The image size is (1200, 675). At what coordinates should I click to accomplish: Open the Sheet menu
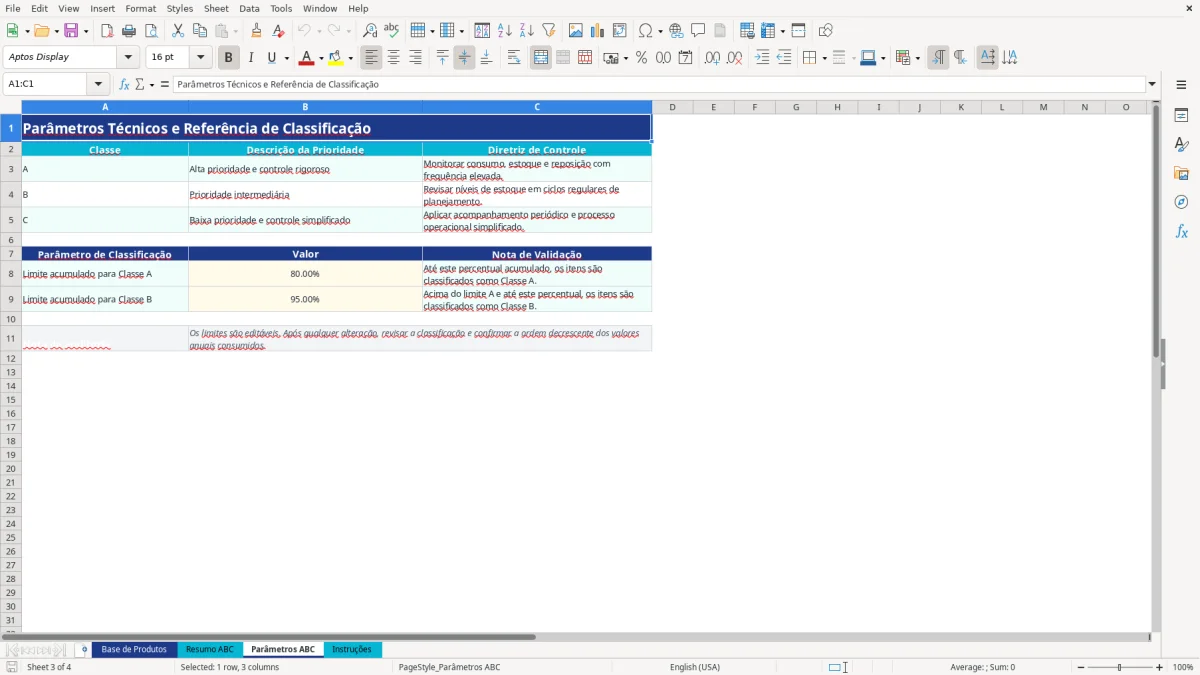(216, 8)
